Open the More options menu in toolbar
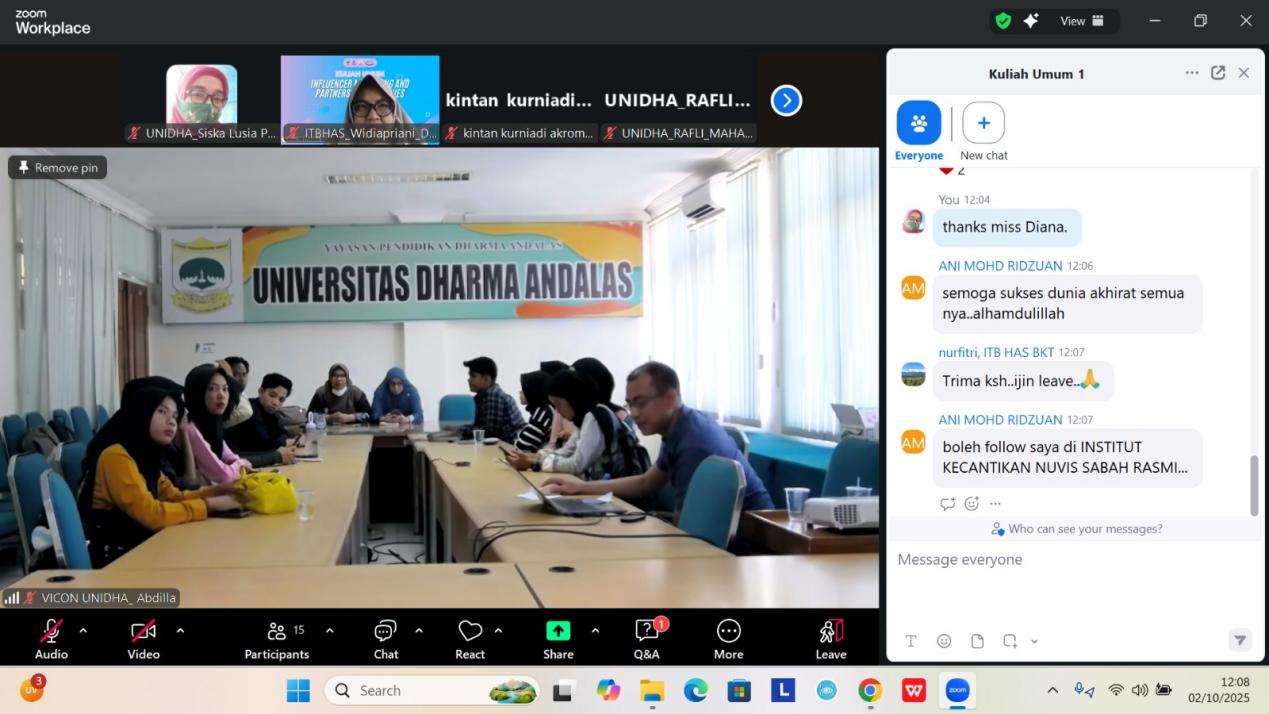This screenshot has height=714, width=1269. [728, 638]
